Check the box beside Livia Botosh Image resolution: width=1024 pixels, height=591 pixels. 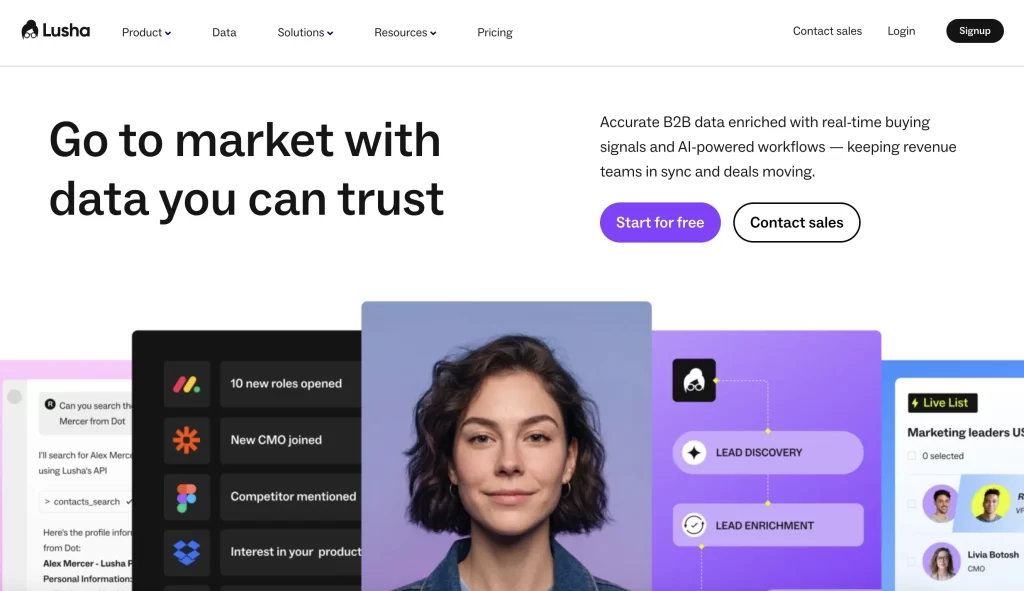point(912,561)
